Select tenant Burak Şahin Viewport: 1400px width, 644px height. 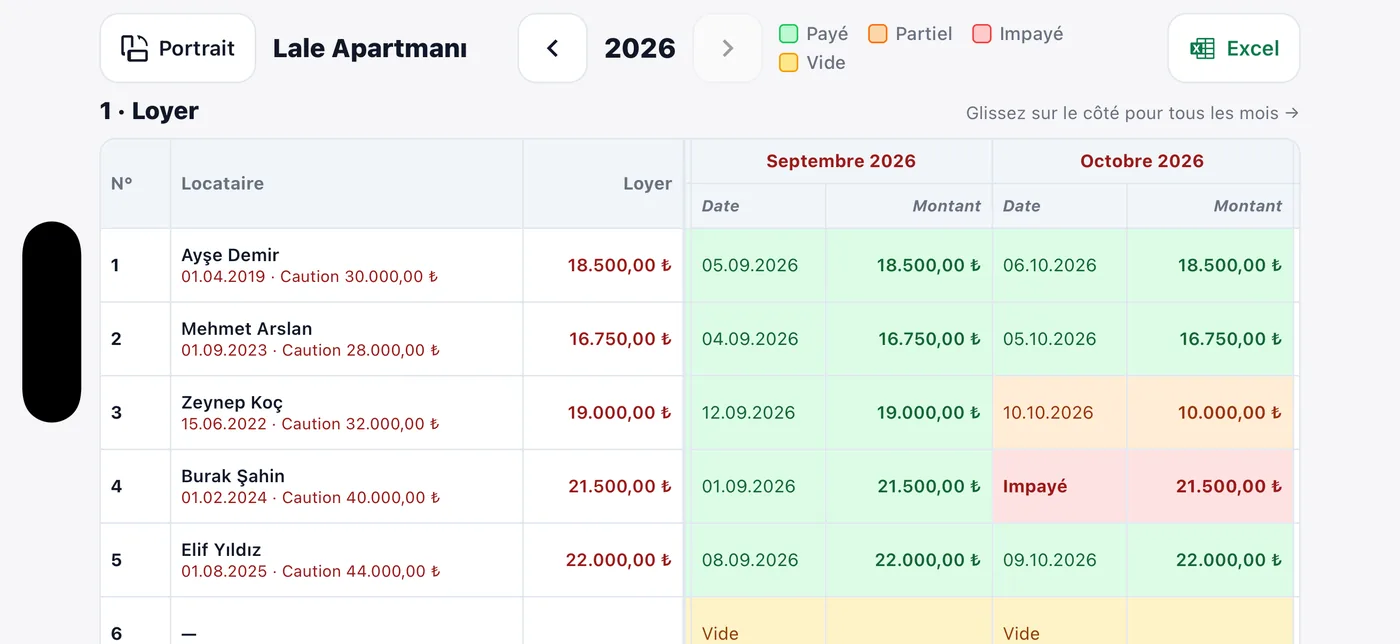(x=233, y=476)
